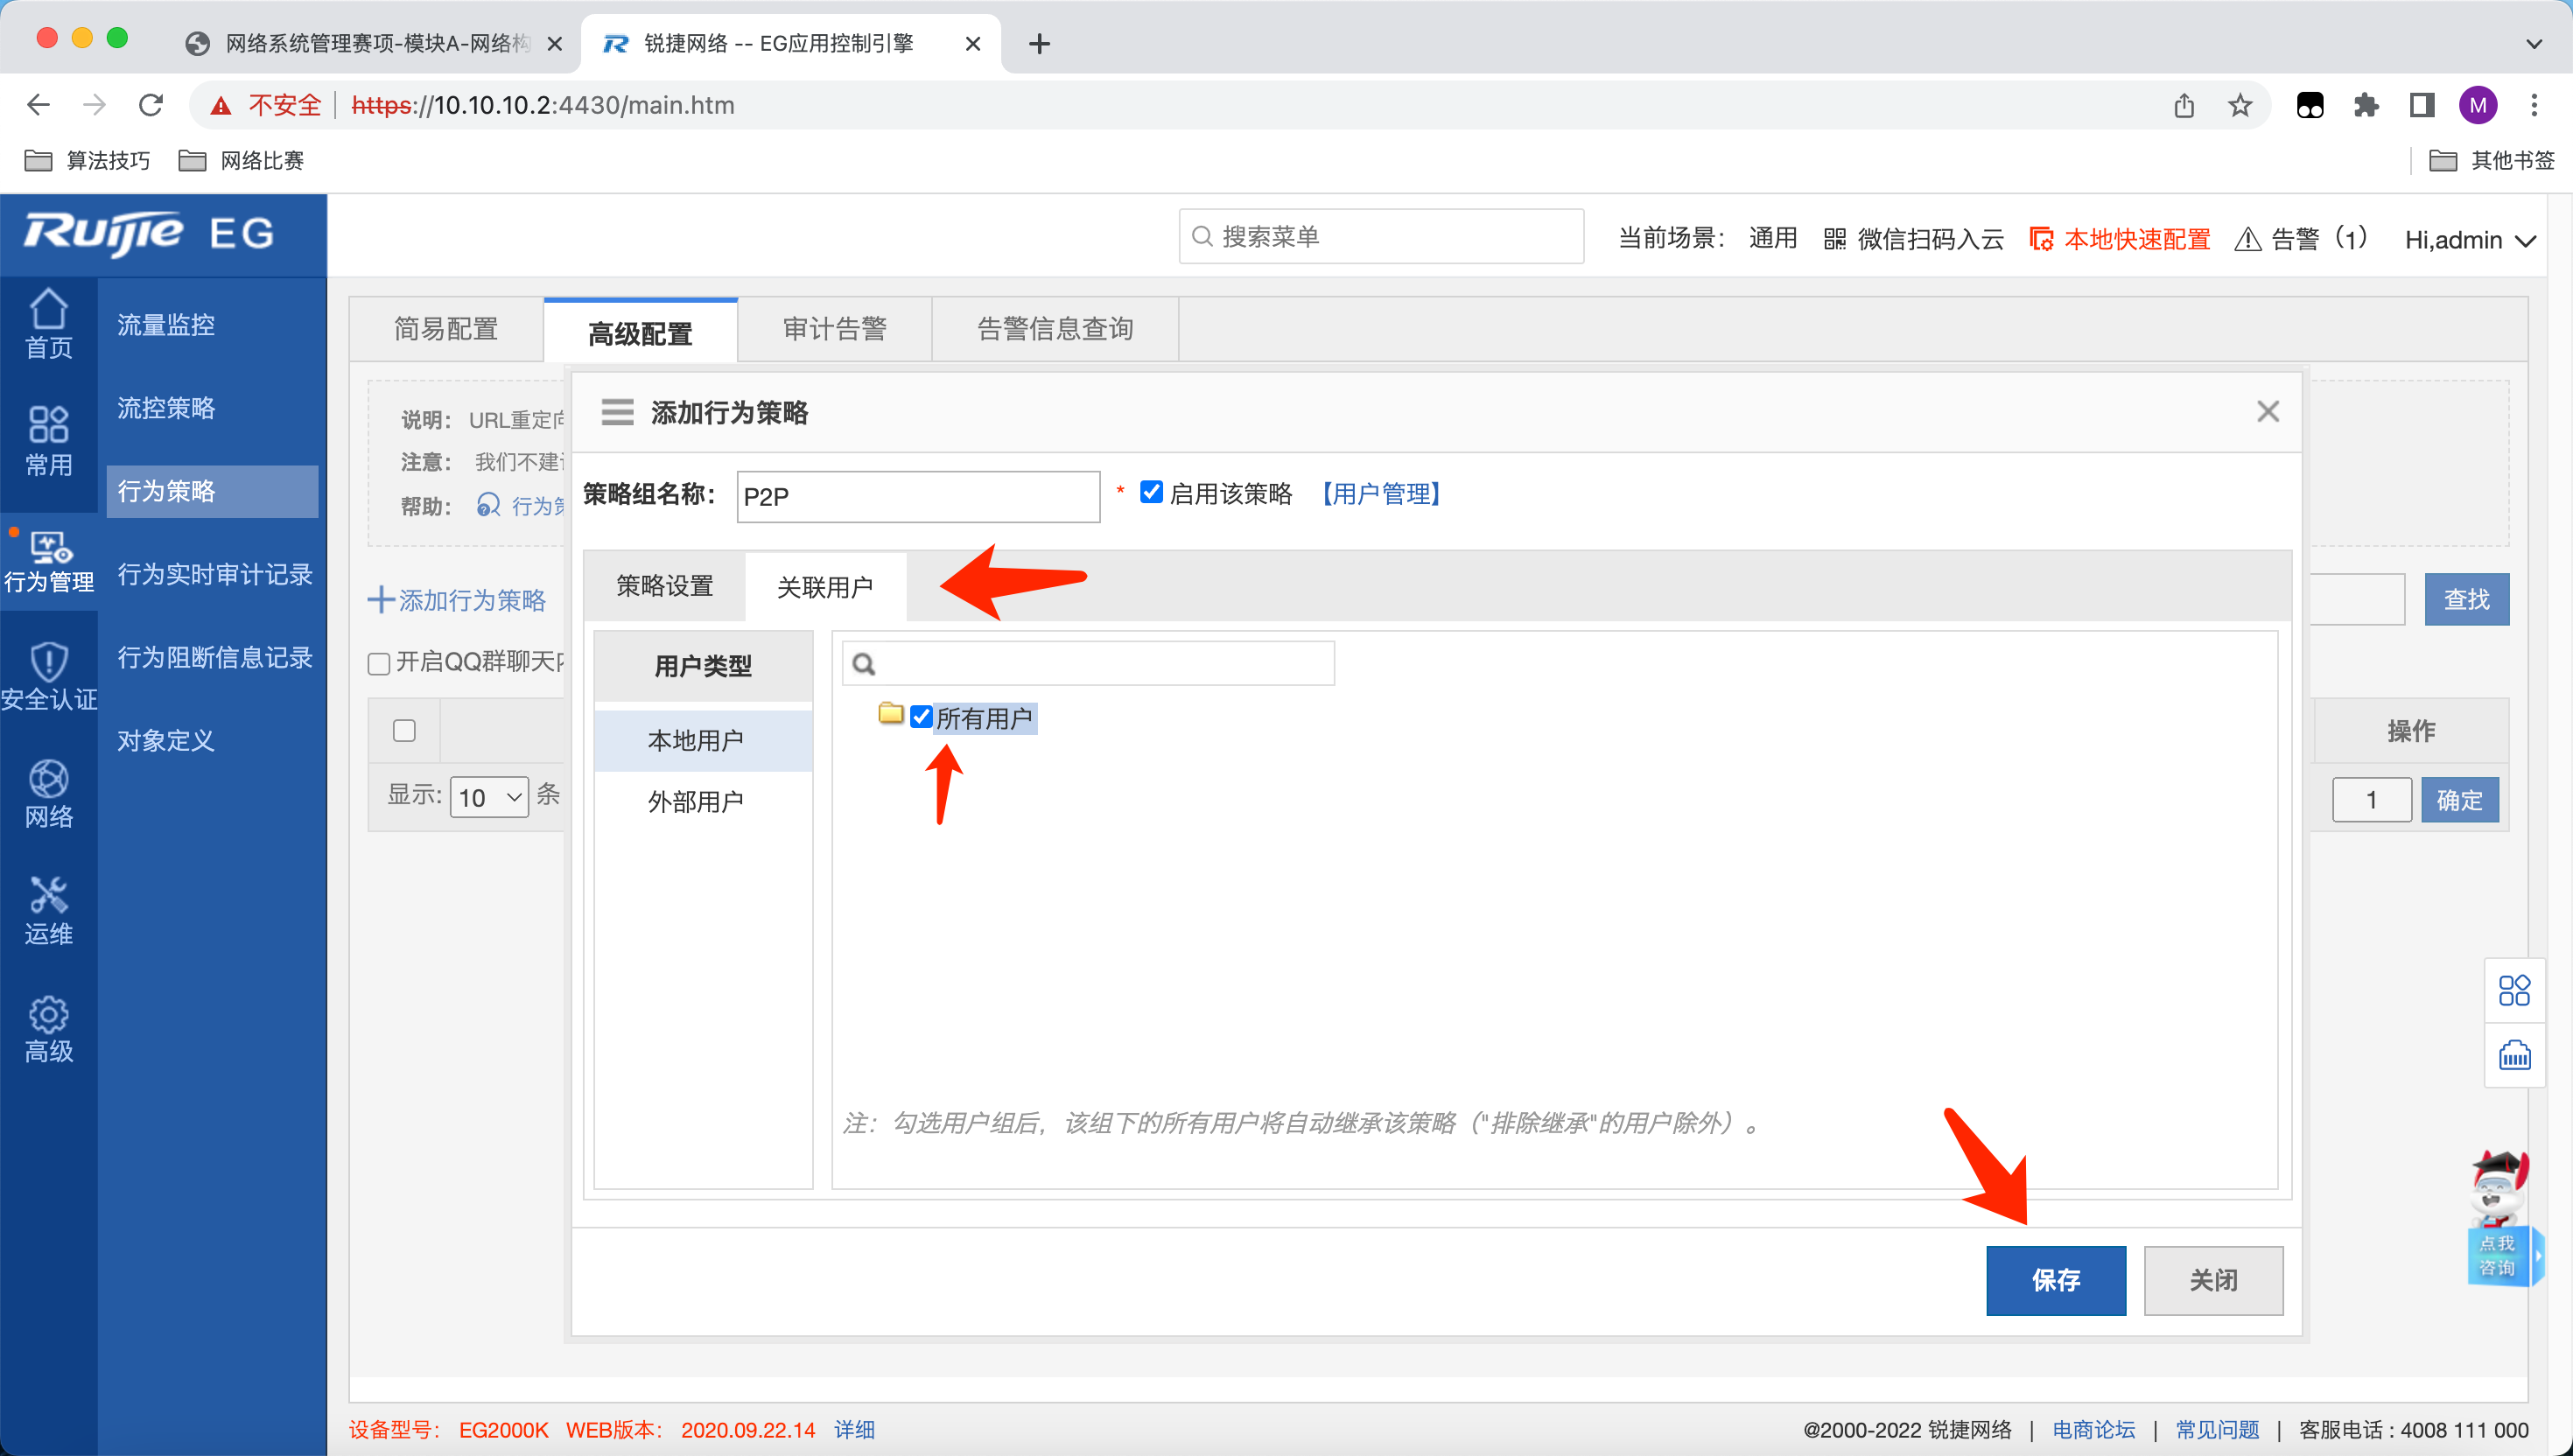This screenshot has width=2573, height=1456.
Task: Expand the browser tab list chevron
Action: (2533, 43)
